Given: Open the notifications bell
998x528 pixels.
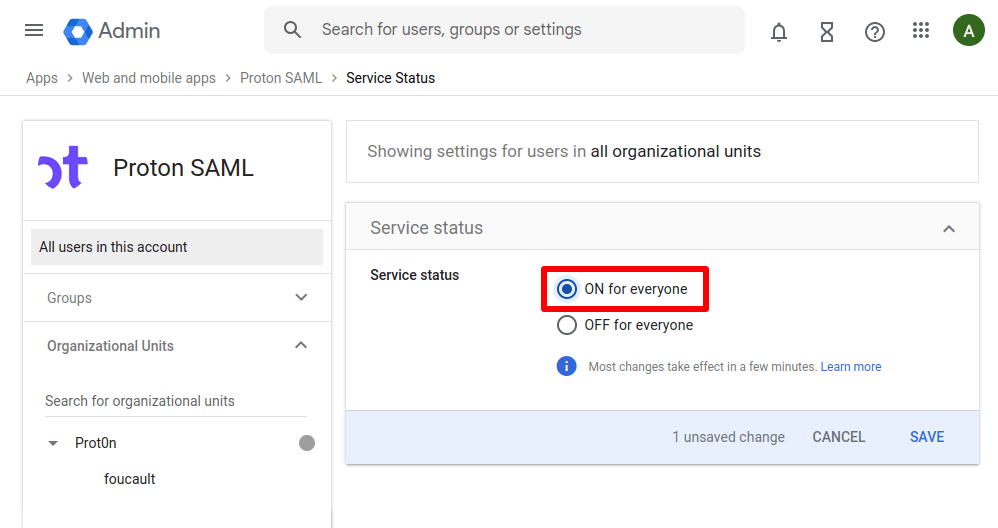Looking at the screenshot, I should point(778,31).
